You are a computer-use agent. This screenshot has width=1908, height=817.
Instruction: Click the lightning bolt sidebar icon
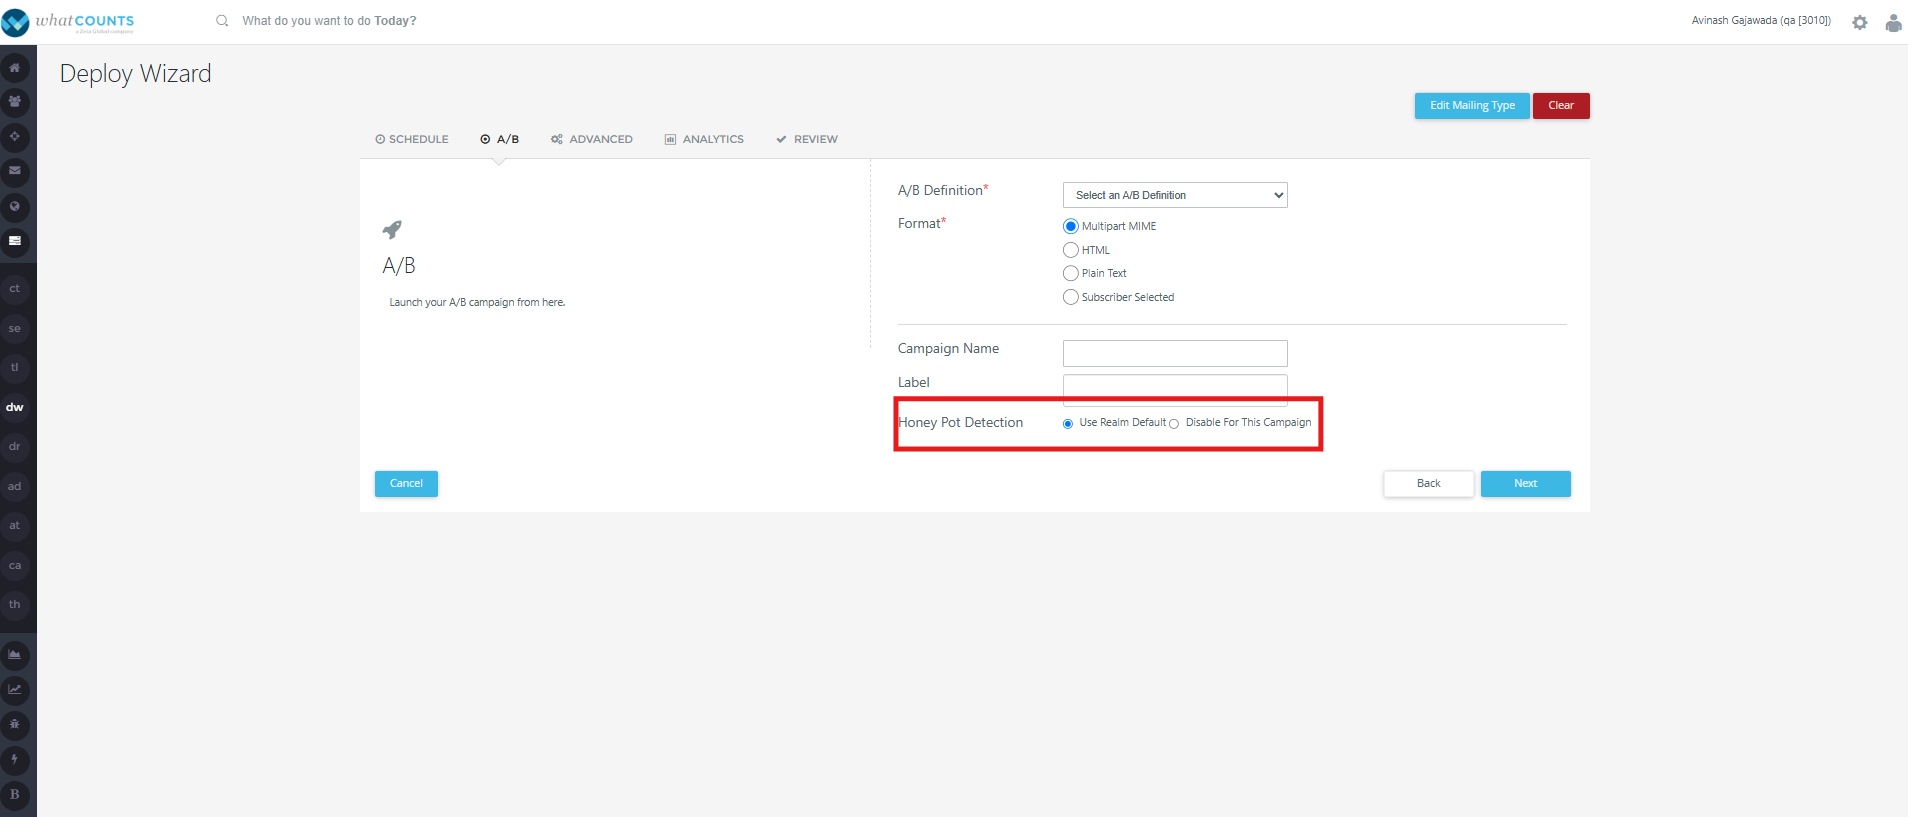coord(15,760)
